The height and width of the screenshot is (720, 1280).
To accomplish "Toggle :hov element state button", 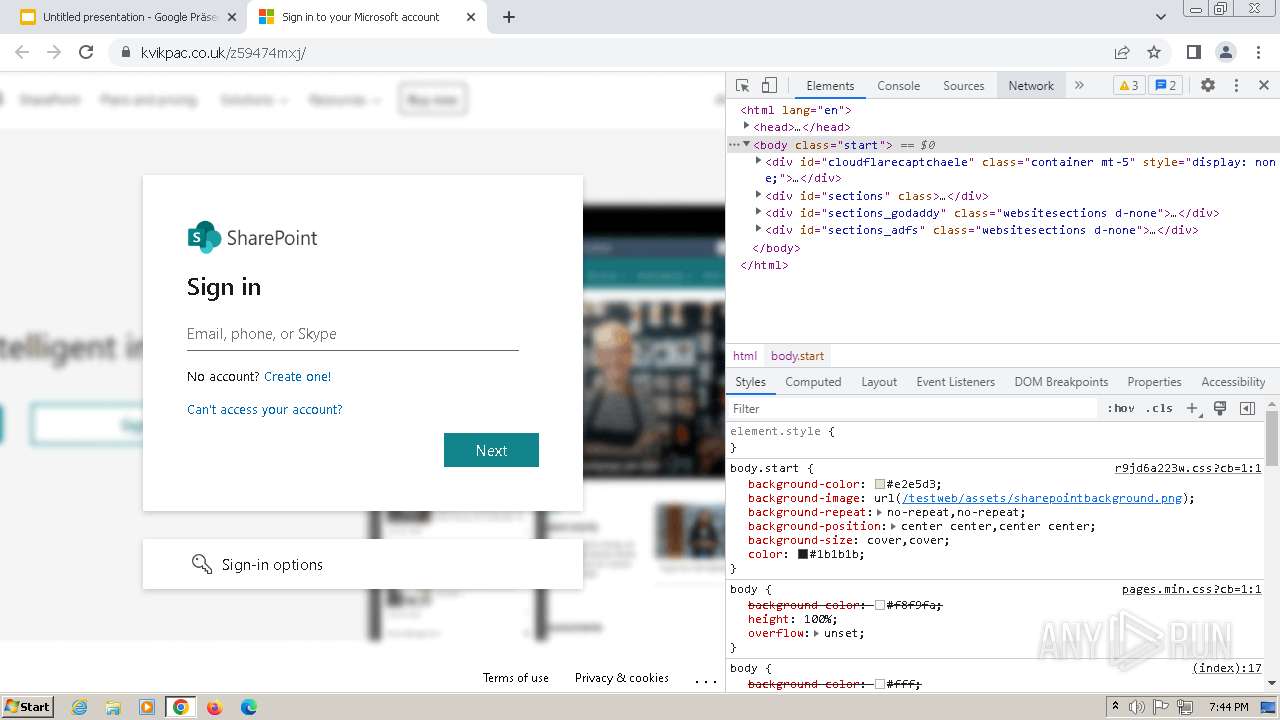I will pyautogui.click(x=1121, y=408).
